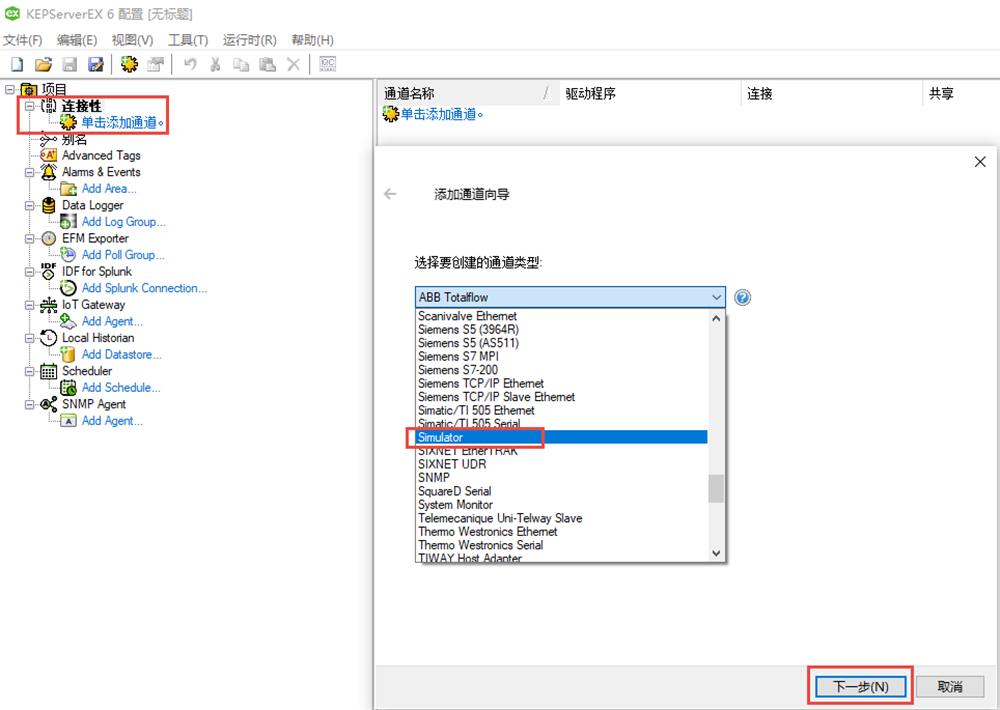Collapse the Data Logger node
Image resolution: width=1000 pixels, height=710 pixels.
pyautogui.click(x=29, y=205)
